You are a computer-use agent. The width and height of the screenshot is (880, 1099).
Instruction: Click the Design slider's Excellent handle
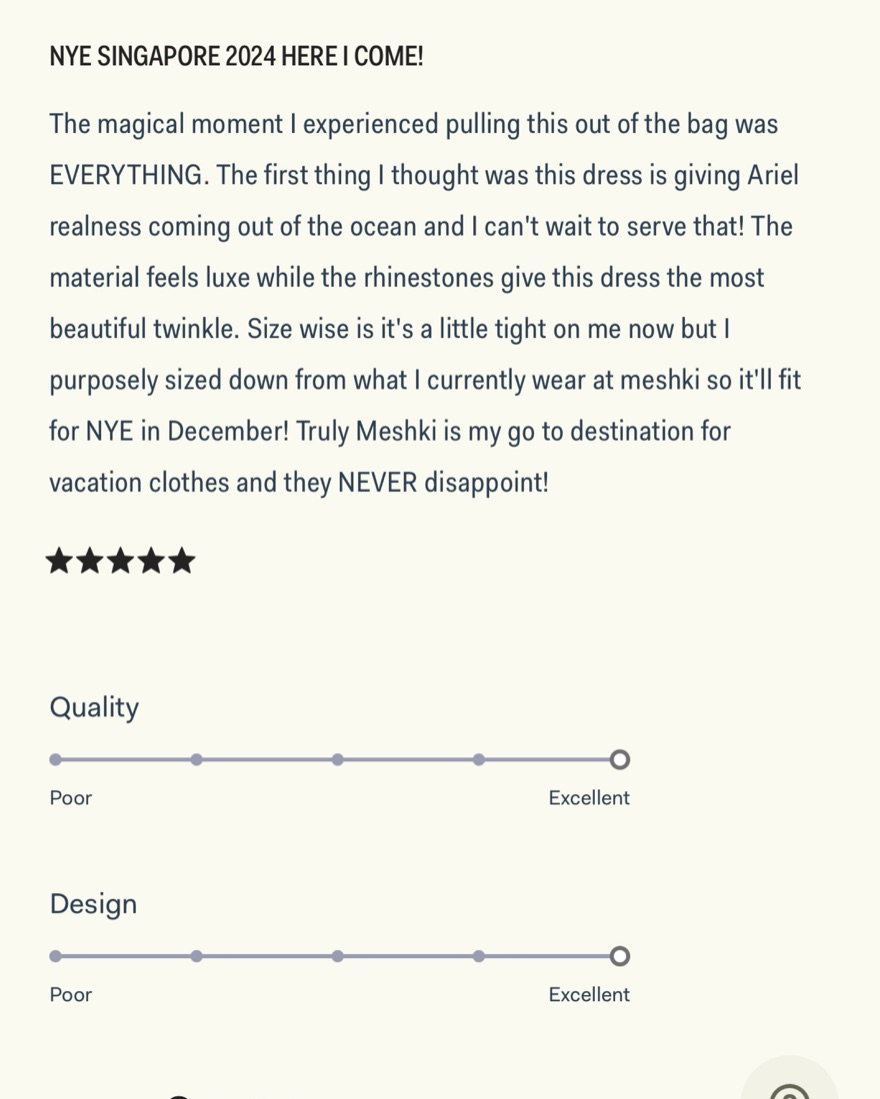pyautogui.click(x=620, y=956)
